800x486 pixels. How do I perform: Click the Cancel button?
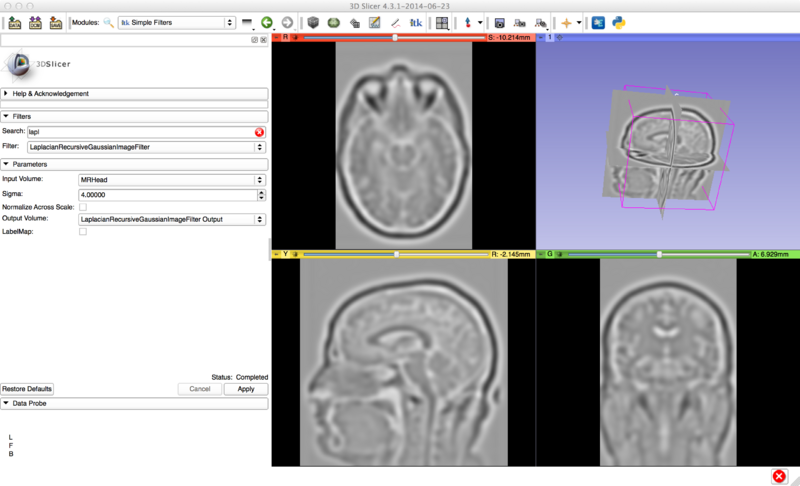pyautogui.click(x=199, y=389)
